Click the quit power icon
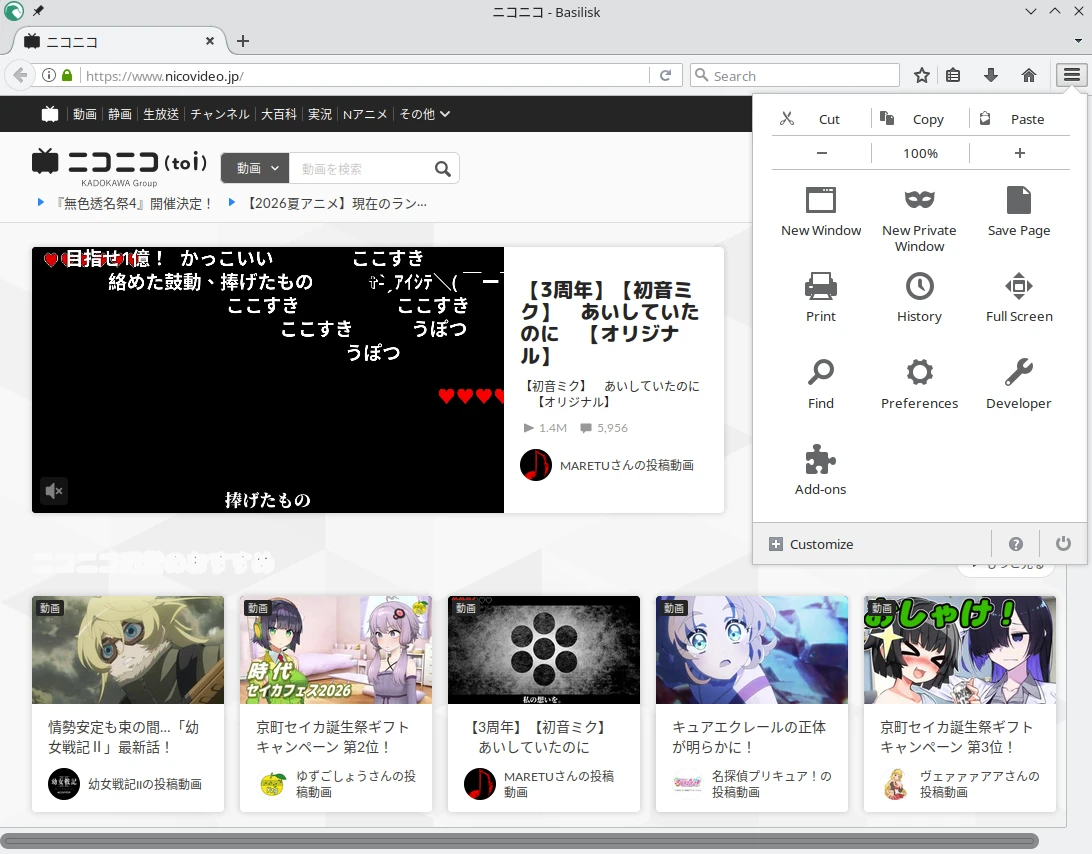1092x854 pixels. (1063, 543)
